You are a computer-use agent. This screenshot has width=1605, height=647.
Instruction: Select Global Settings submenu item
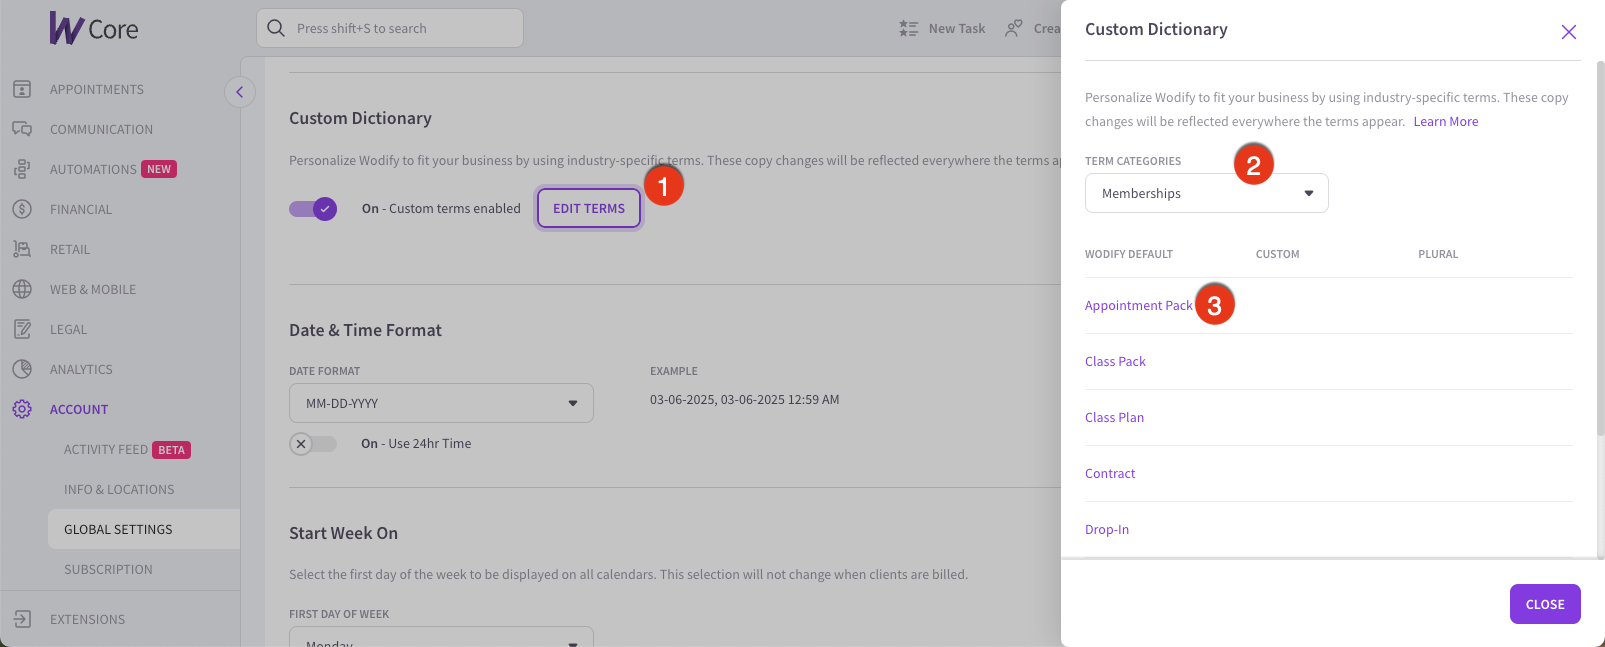click(x=144, y=529)
